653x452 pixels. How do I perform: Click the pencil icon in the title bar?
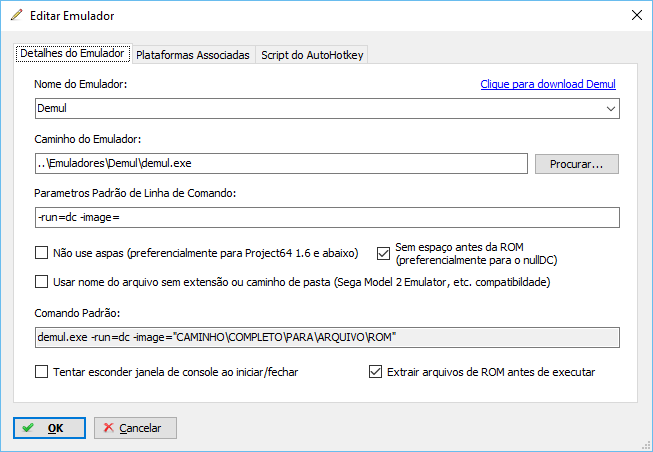[x=16, y=16]
